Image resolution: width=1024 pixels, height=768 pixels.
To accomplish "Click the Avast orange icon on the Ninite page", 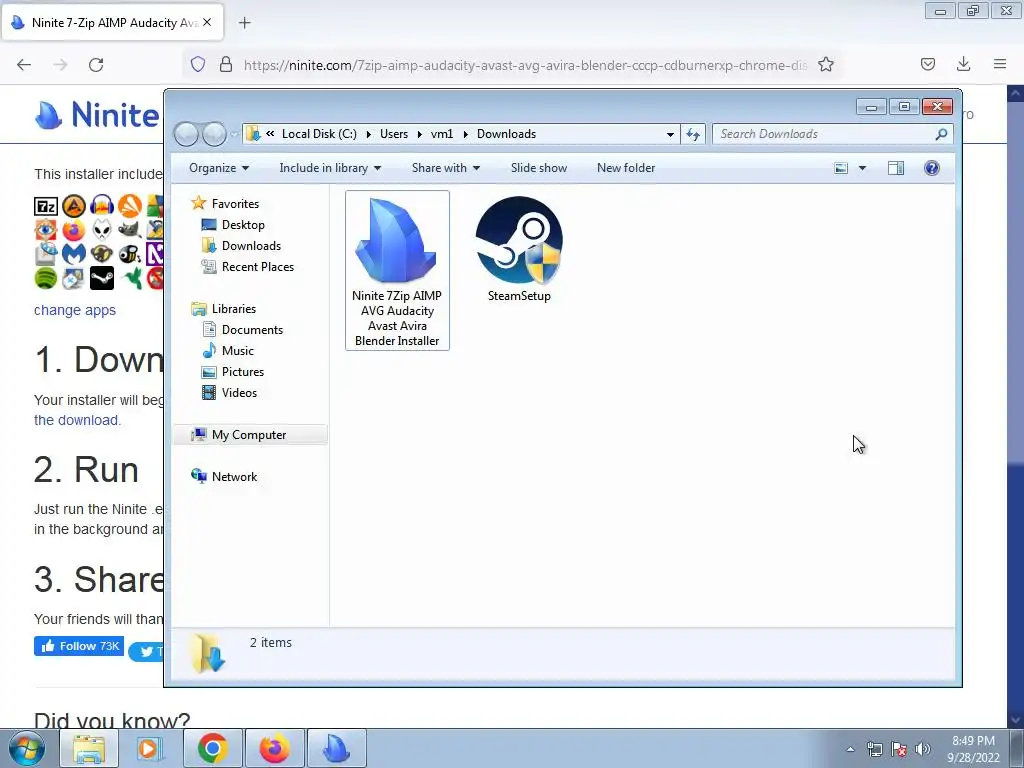I will coord(130,206).
